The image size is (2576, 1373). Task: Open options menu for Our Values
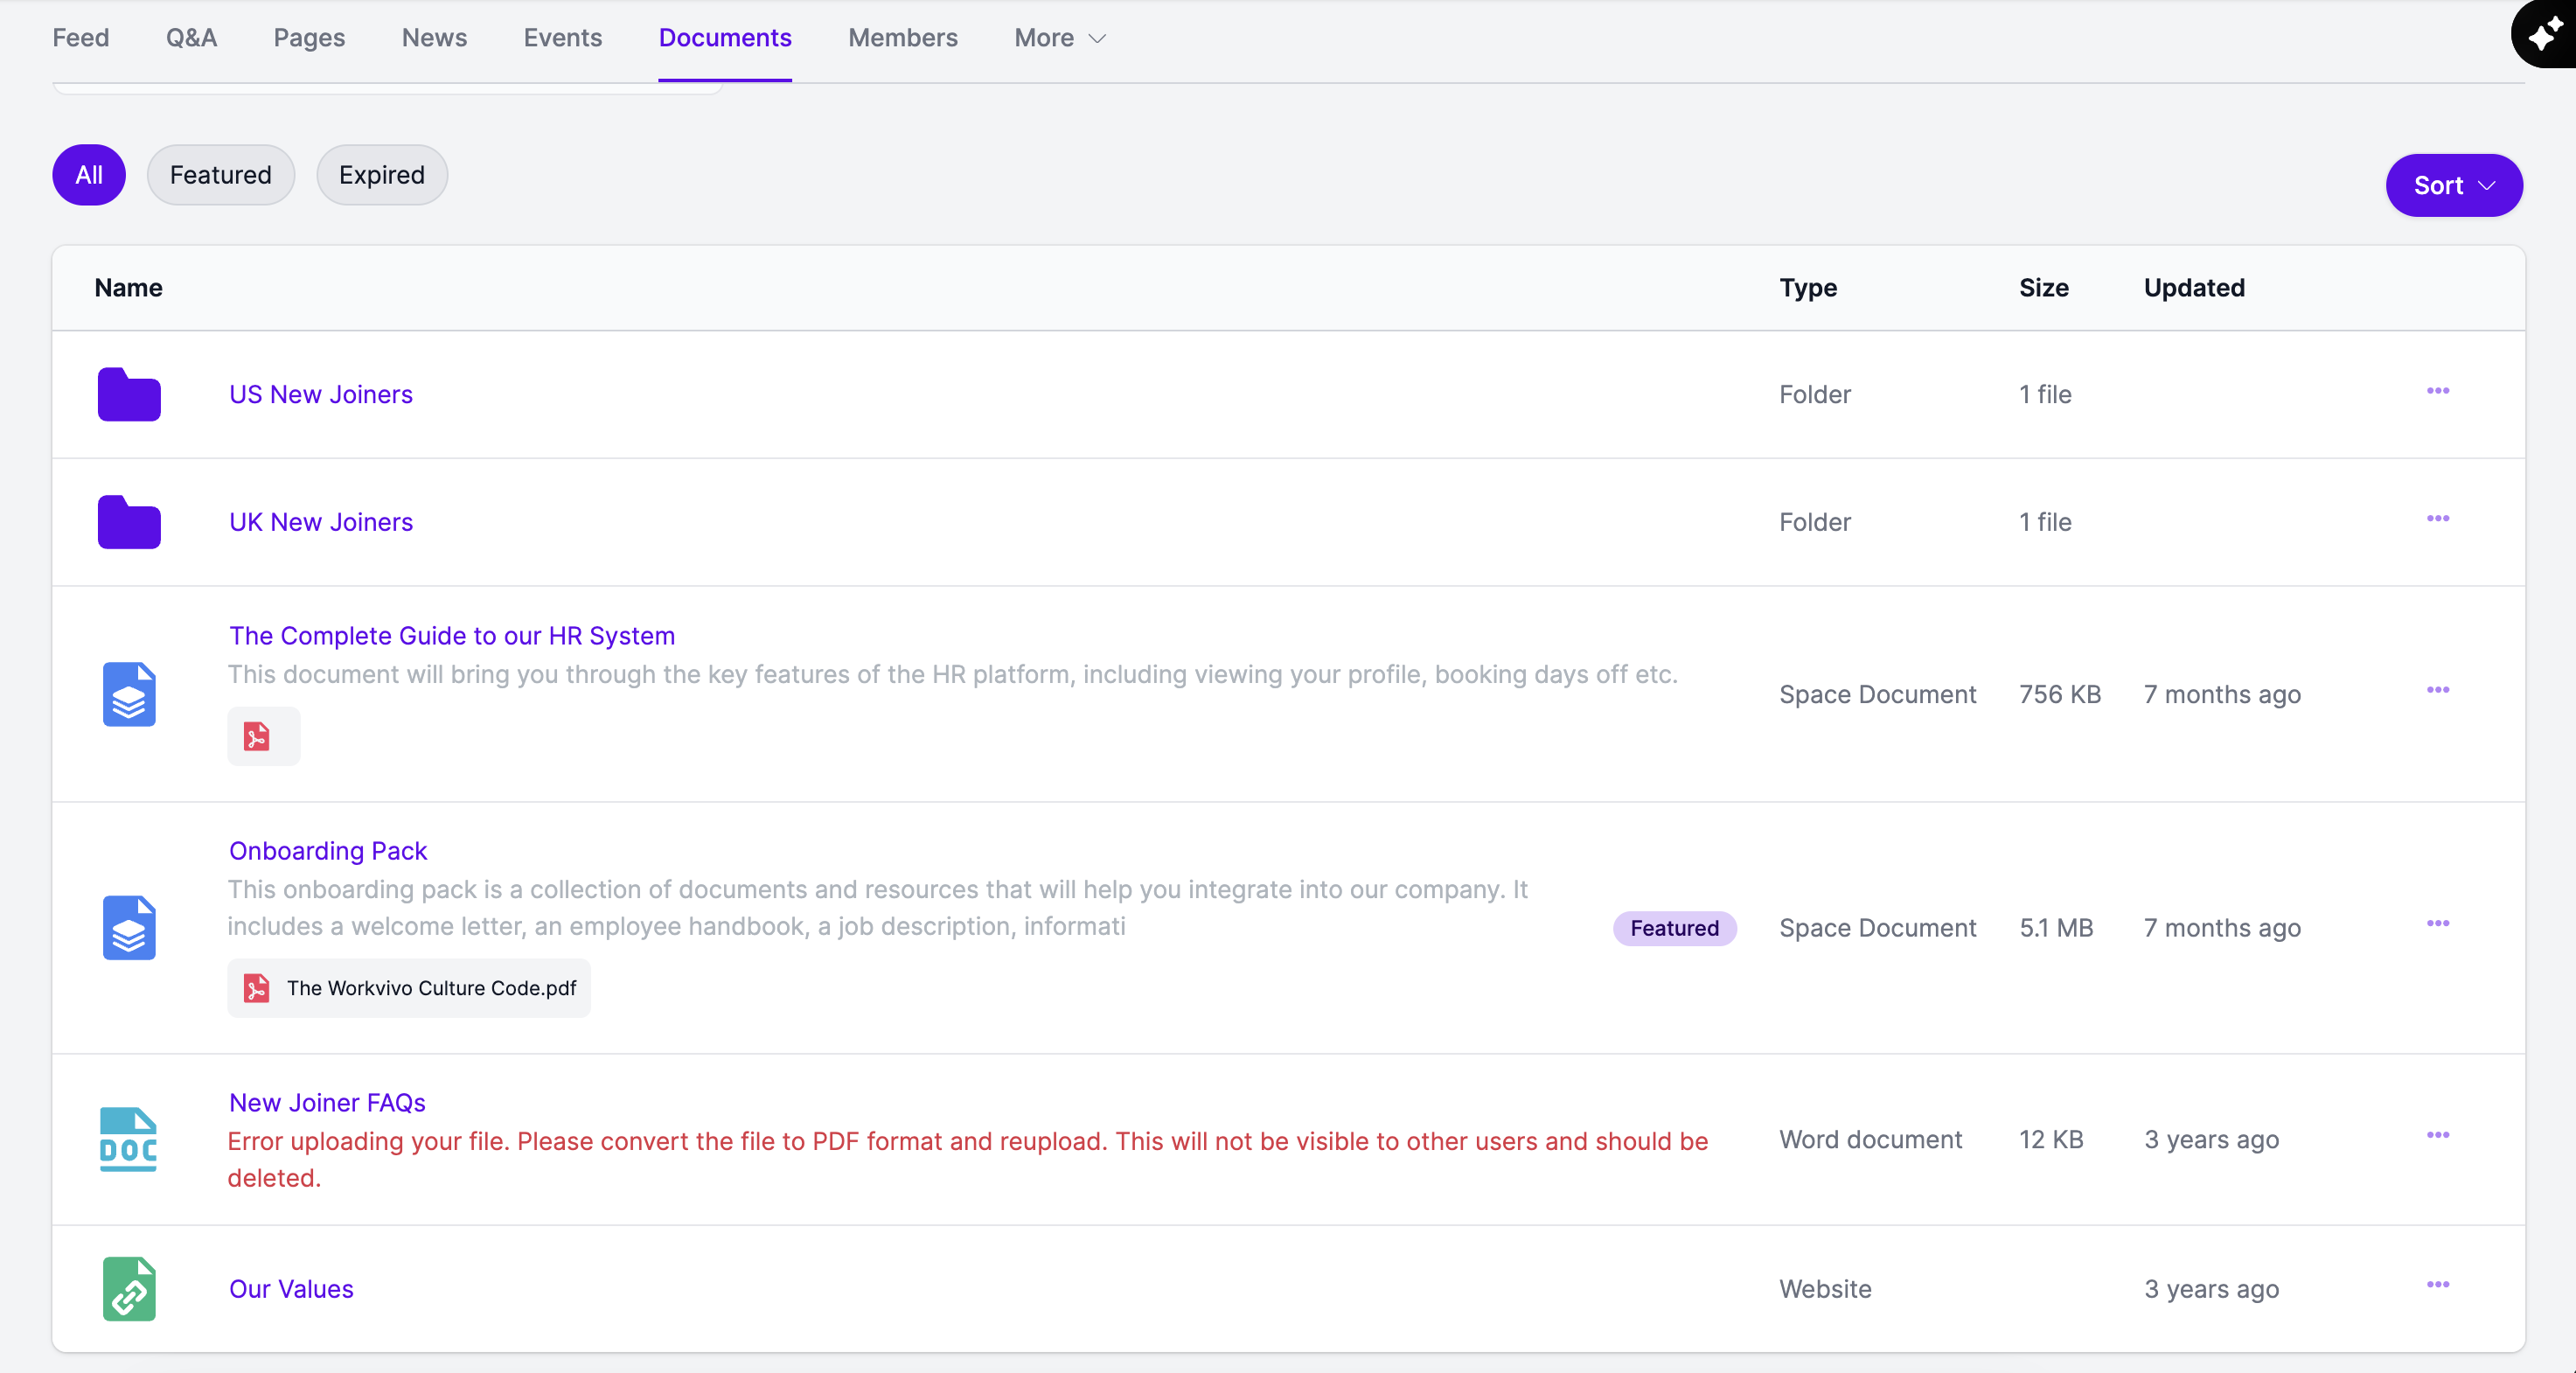pos(2438,1285)
